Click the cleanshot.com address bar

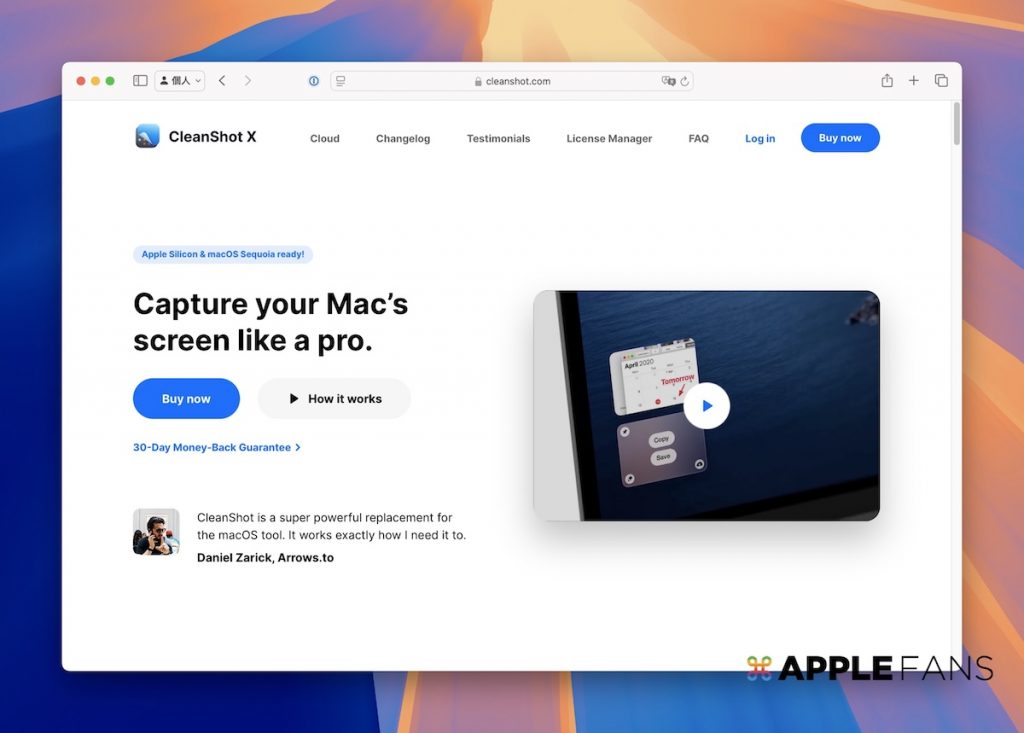click(x=512, y=81)
